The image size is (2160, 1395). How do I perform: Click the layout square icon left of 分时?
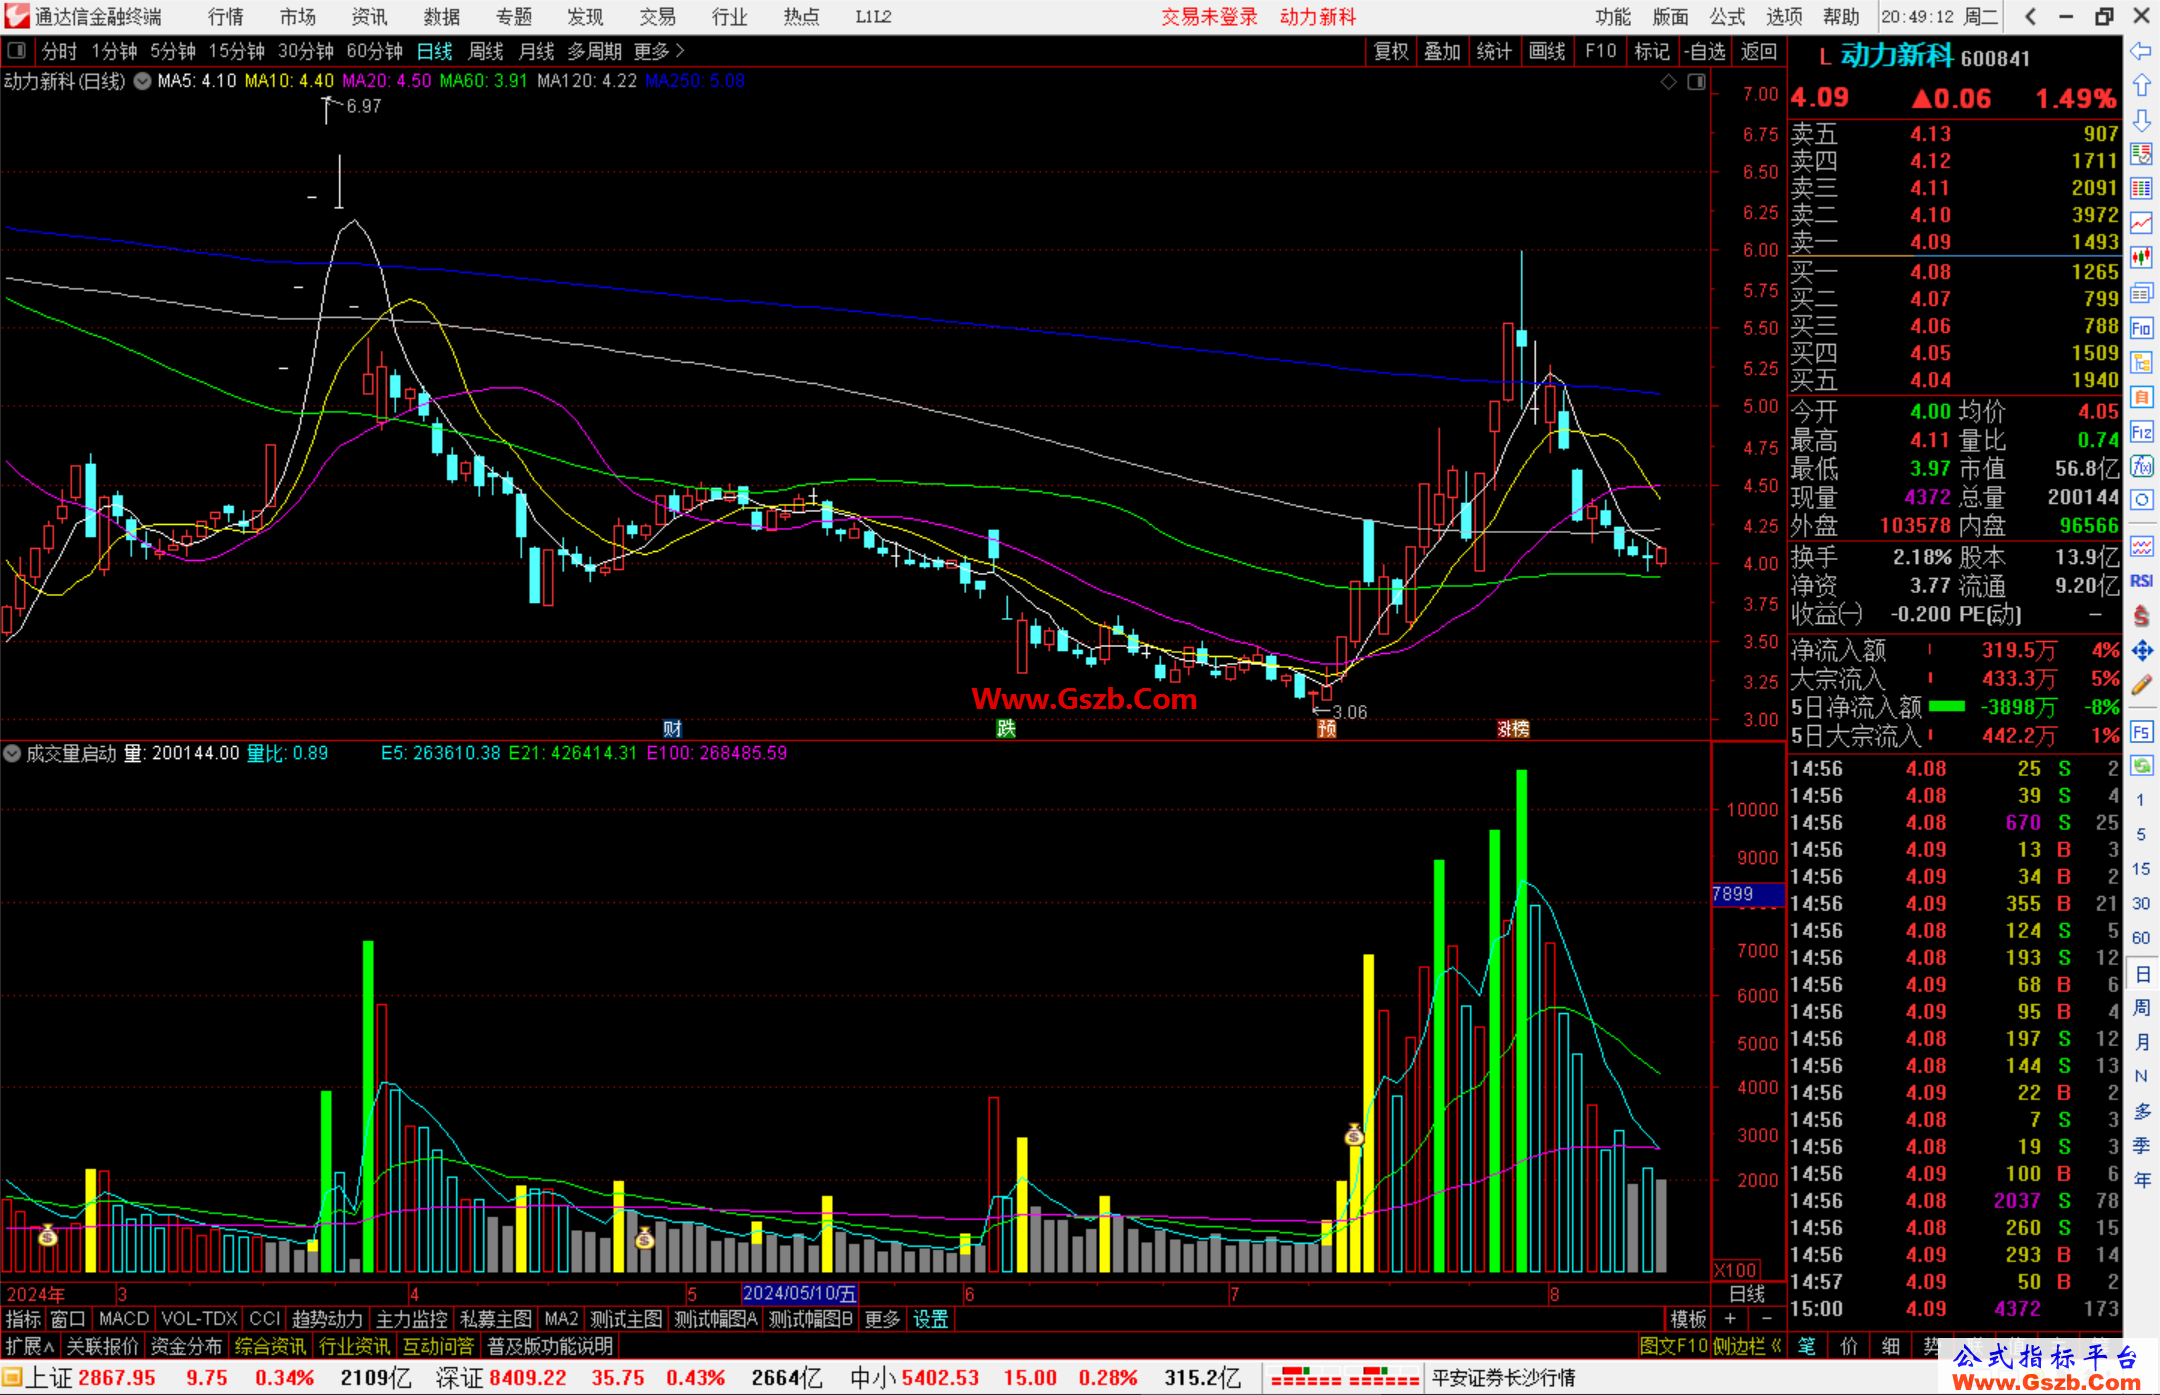click(x=17, y=50)
